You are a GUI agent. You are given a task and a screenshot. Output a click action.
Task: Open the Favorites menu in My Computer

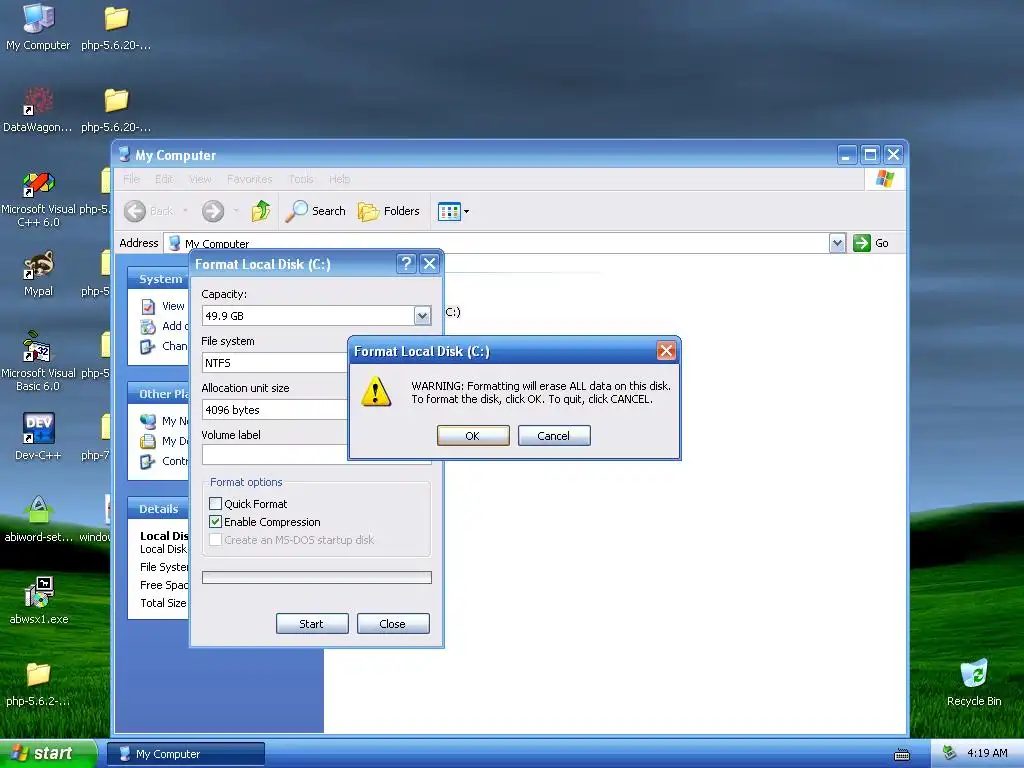click(x=249, y=179)
